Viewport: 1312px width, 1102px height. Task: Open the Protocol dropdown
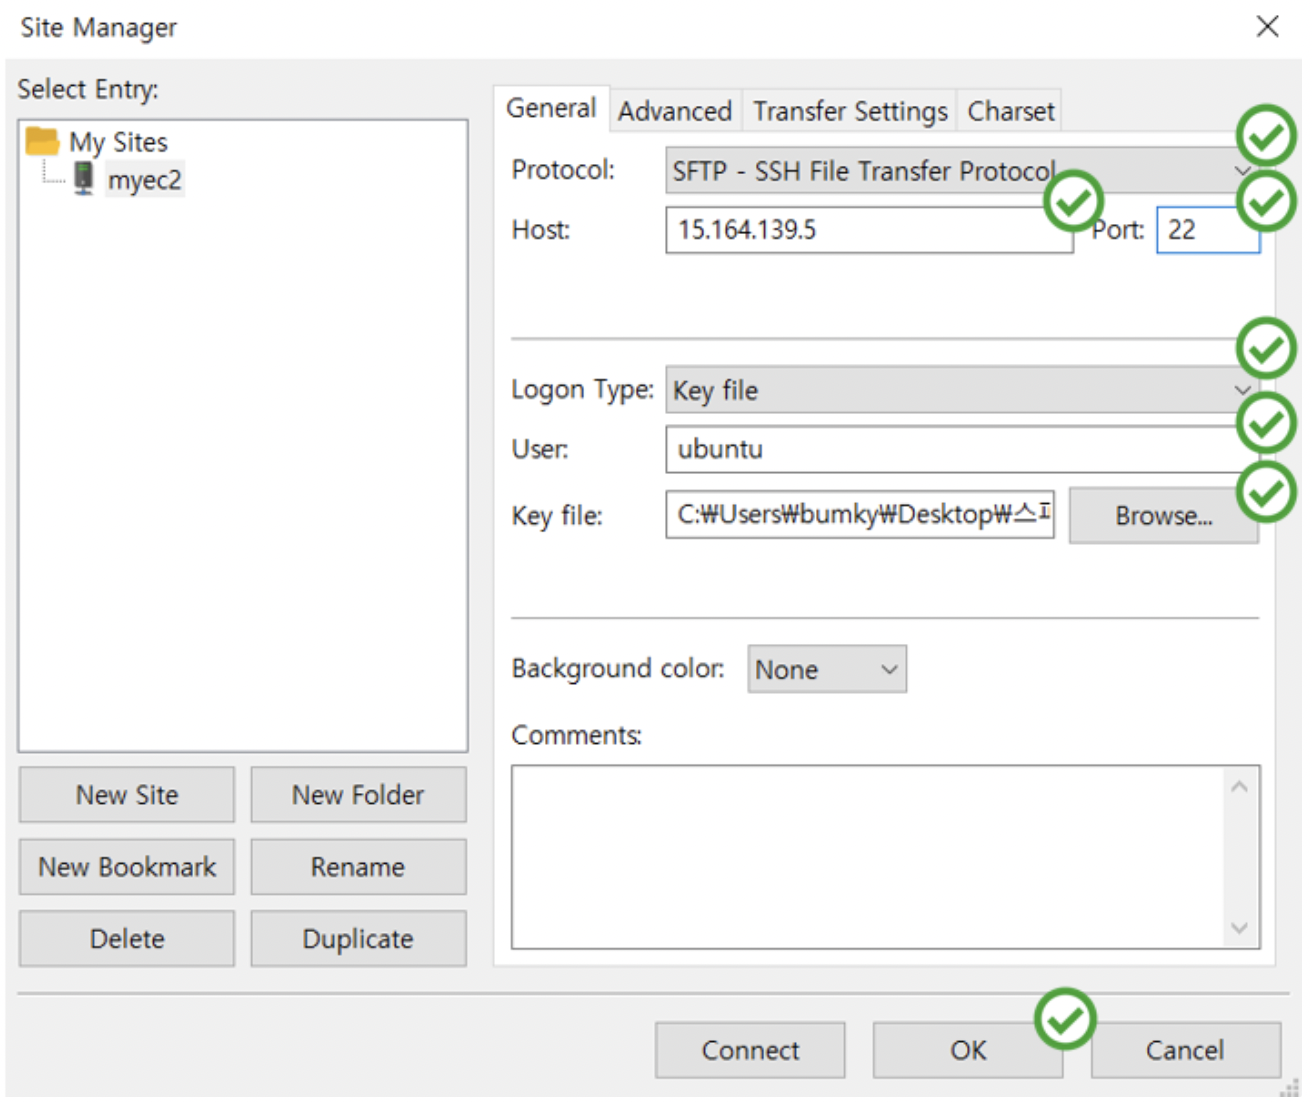click(x=961, y=171)
